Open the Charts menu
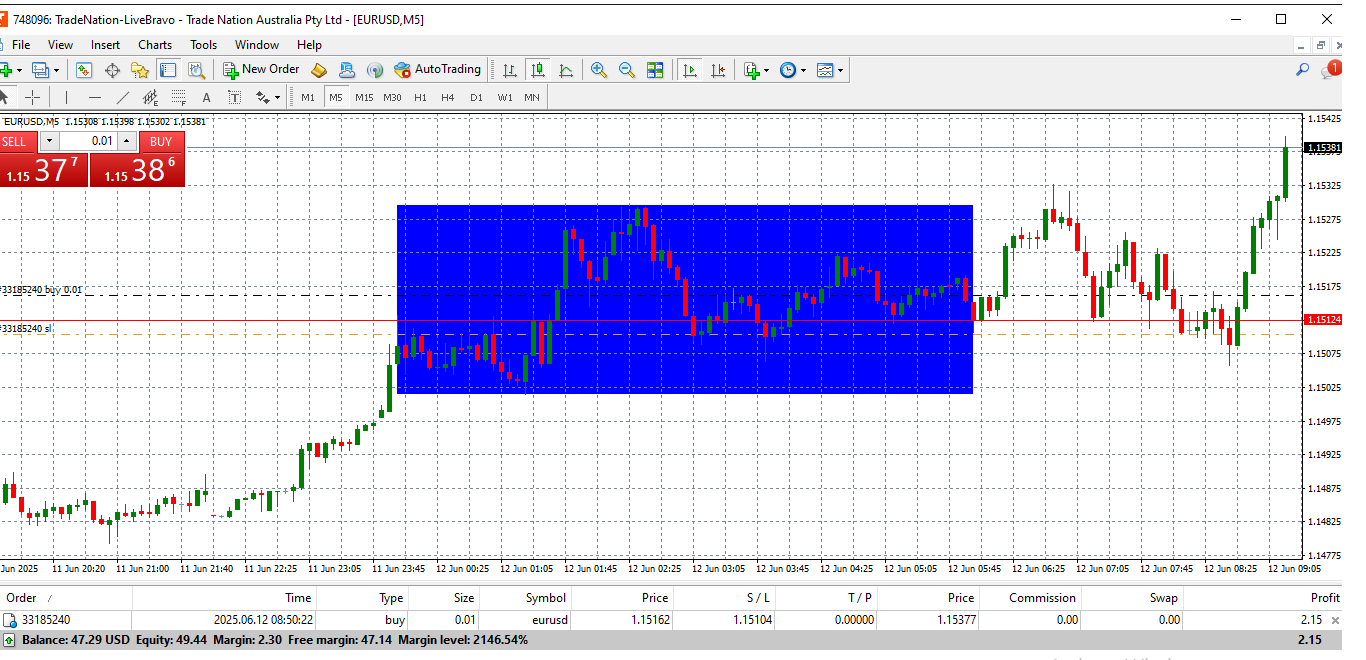This screenshot has width=1366, height=660. [x=155, y=45]
